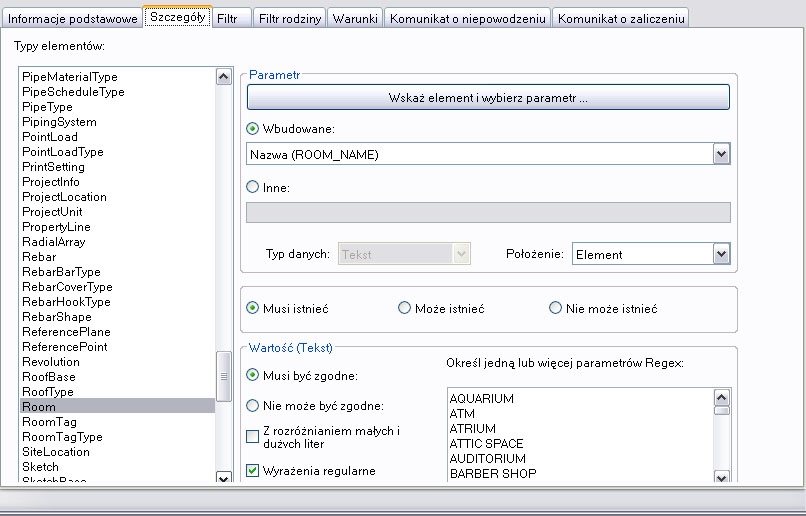This screenshot has height=516, width=806.
Task: Enable 'Z rozróżnianiem małych i dużych liter' checkbox
Action: (253, 436)
